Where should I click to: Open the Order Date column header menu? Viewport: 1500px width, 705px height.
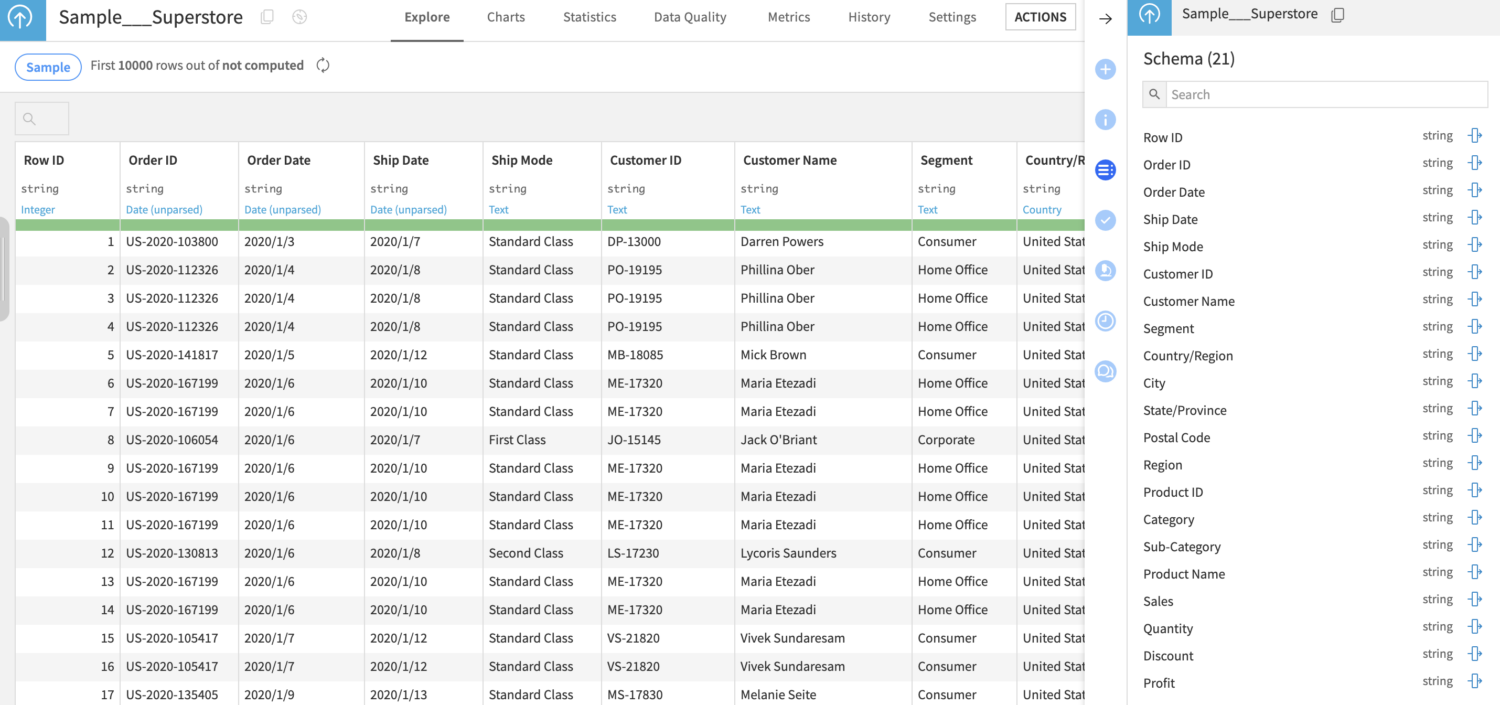279,160
